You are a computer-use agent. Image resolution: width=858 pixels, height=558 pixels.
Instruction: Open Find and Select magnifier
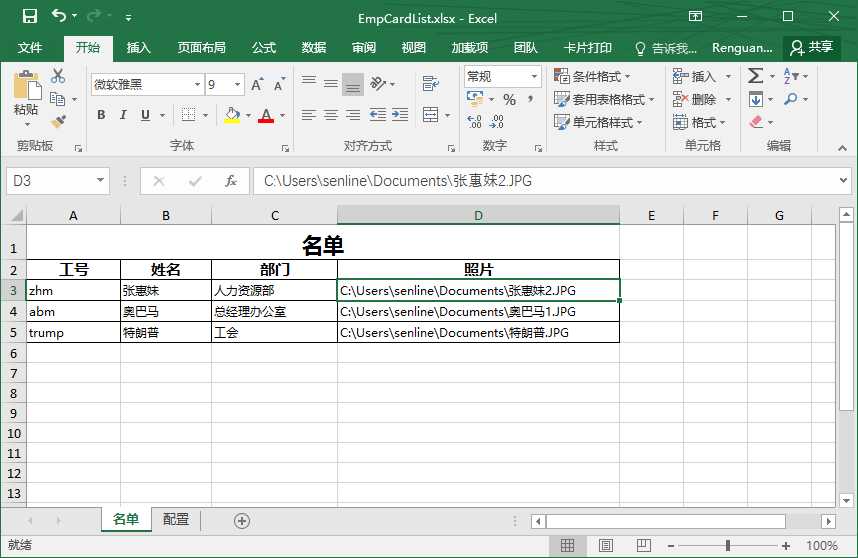click(x=790, y=99)
